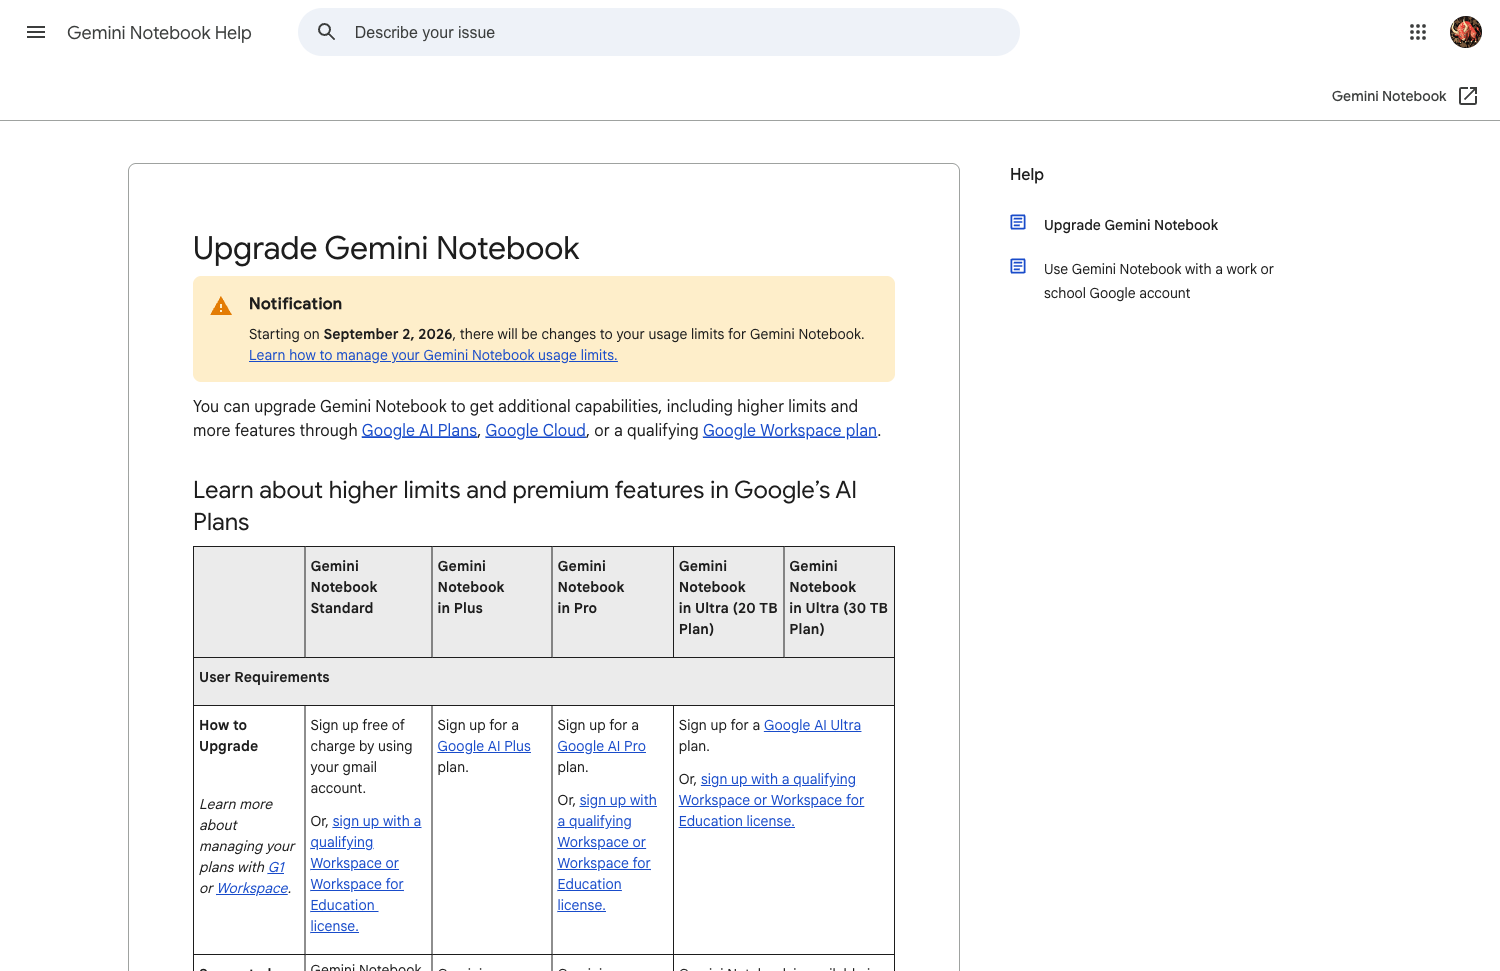Image resolution: width=1500 pixels, height=971 pixels.
Task: Open Learn how to manage usage limits link
Action: click(433, 355)
